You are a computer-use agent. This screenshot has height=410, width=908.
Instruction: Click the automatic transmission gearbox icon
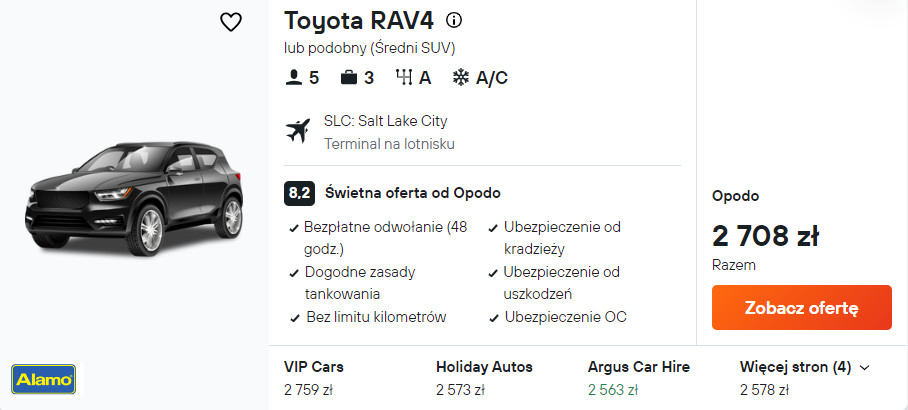[404, 77]
